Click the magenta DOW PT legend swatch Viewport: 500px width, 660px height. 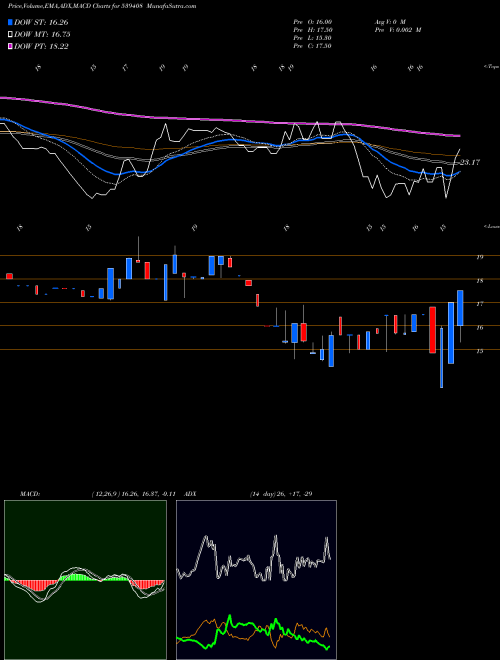(x=11, y=46)
